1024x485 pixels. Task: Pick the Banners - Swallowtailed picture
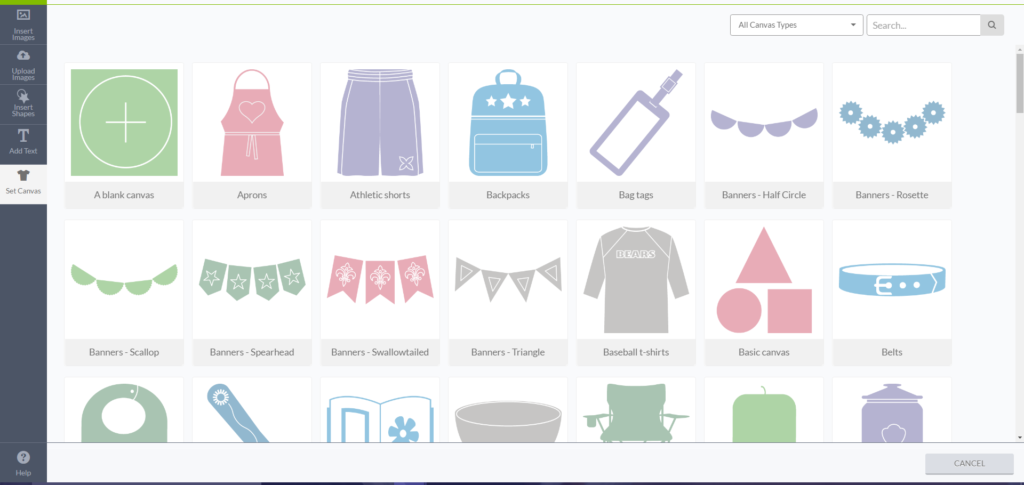coord(379,279)
